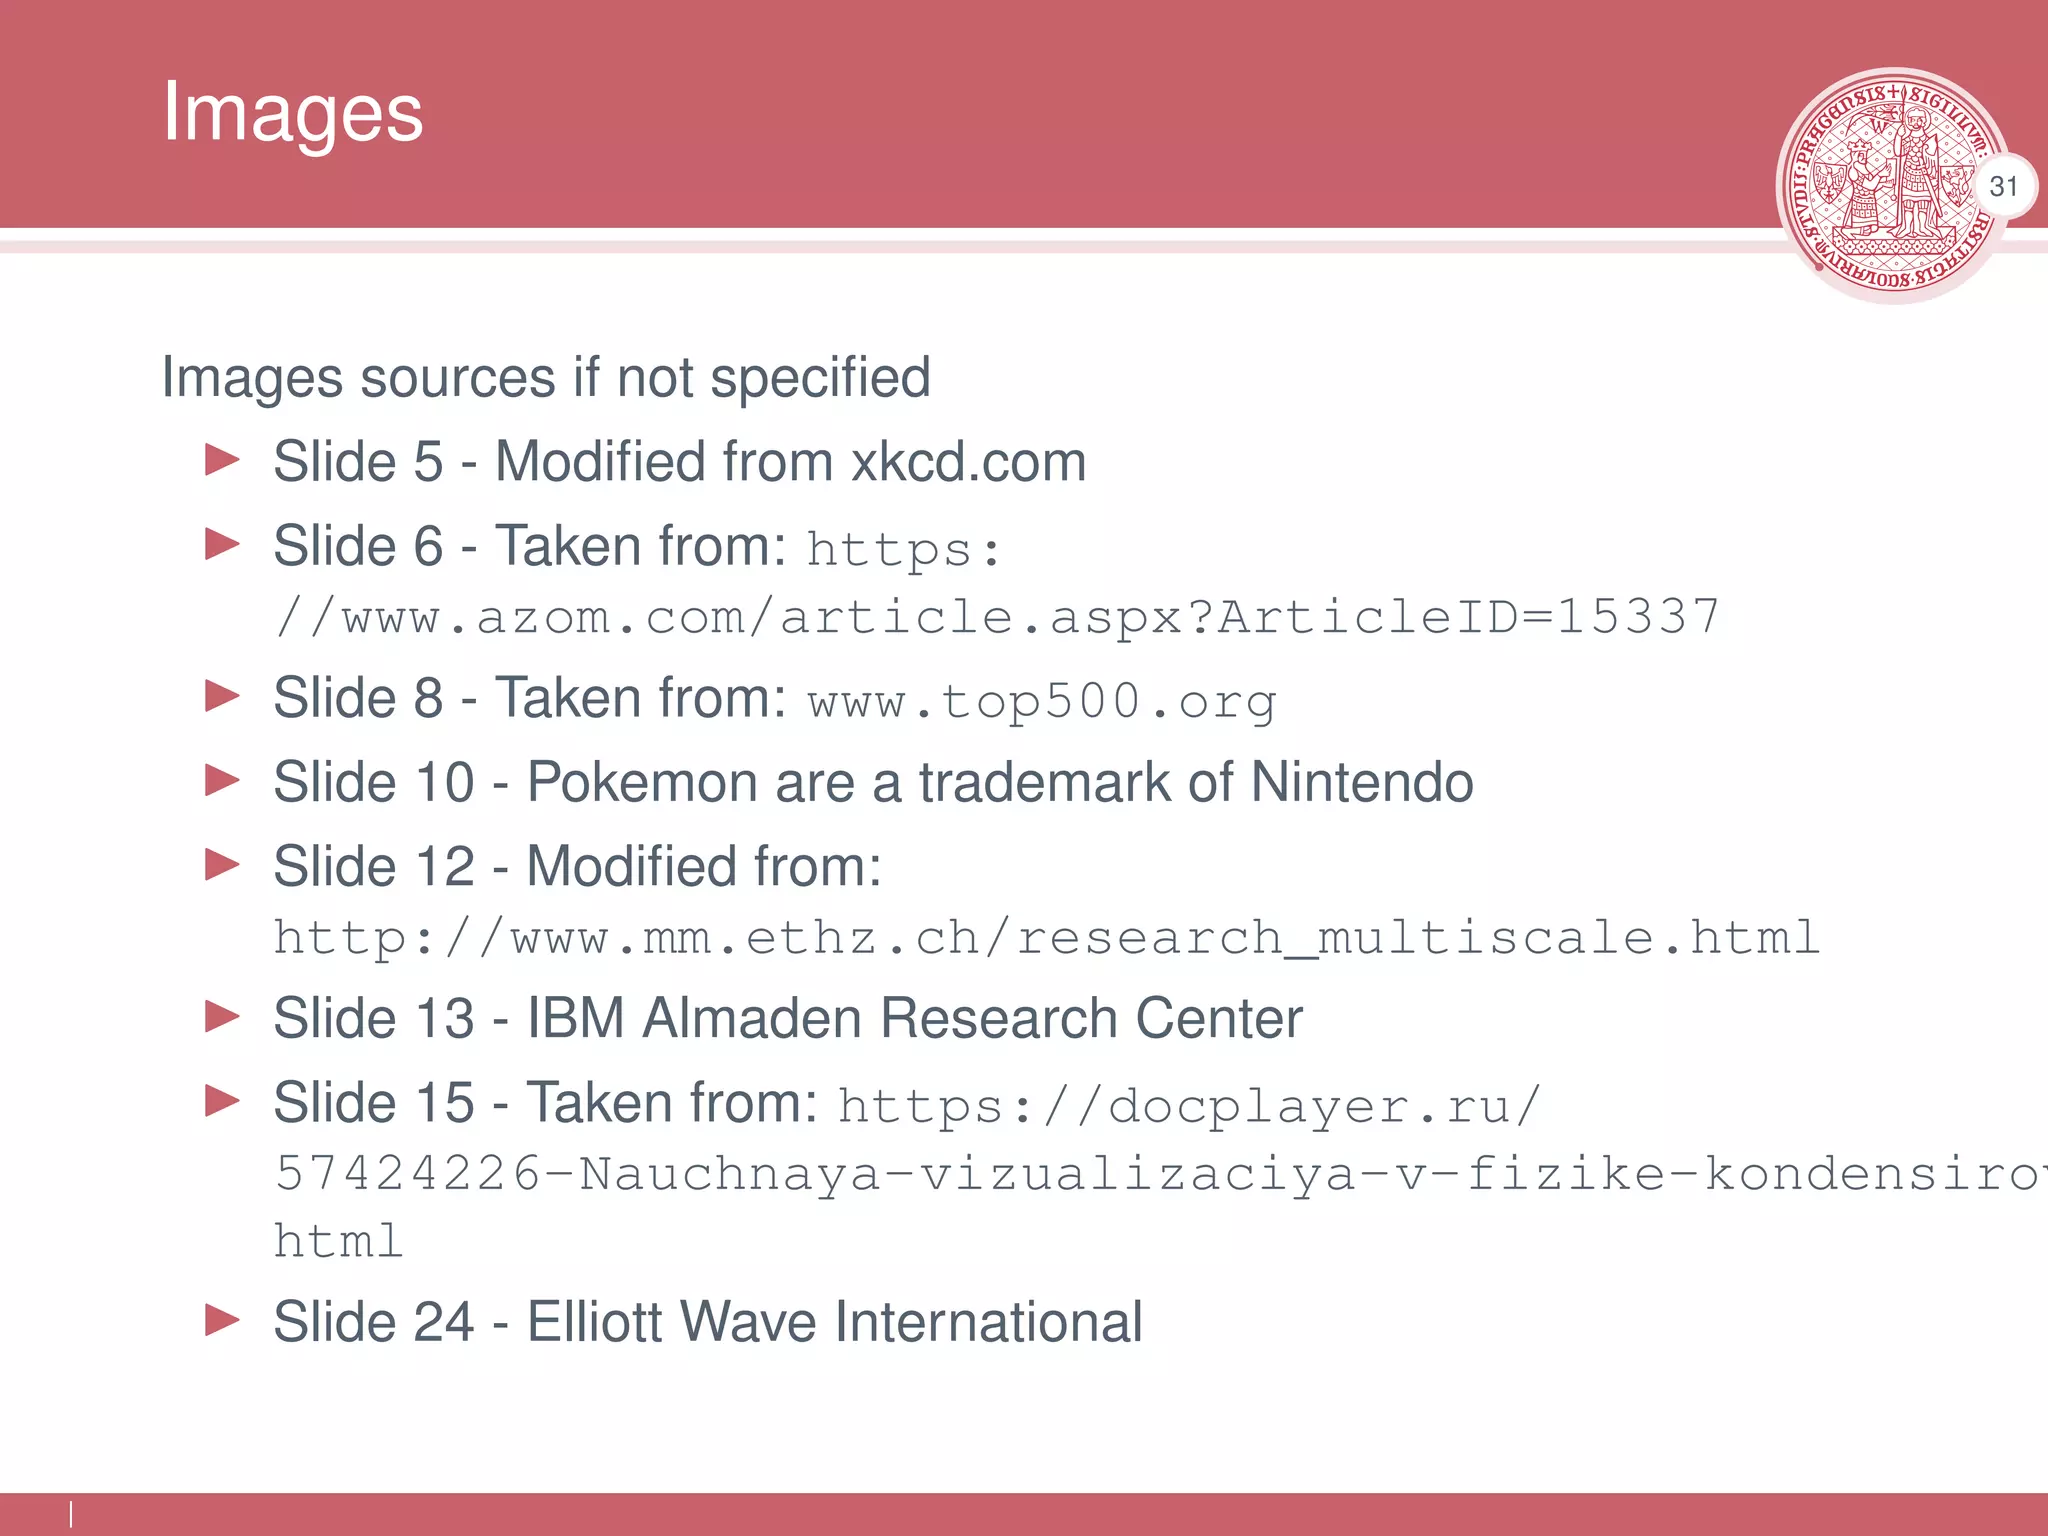Click the Charles University seal logo

click(x=1893, y=186)
